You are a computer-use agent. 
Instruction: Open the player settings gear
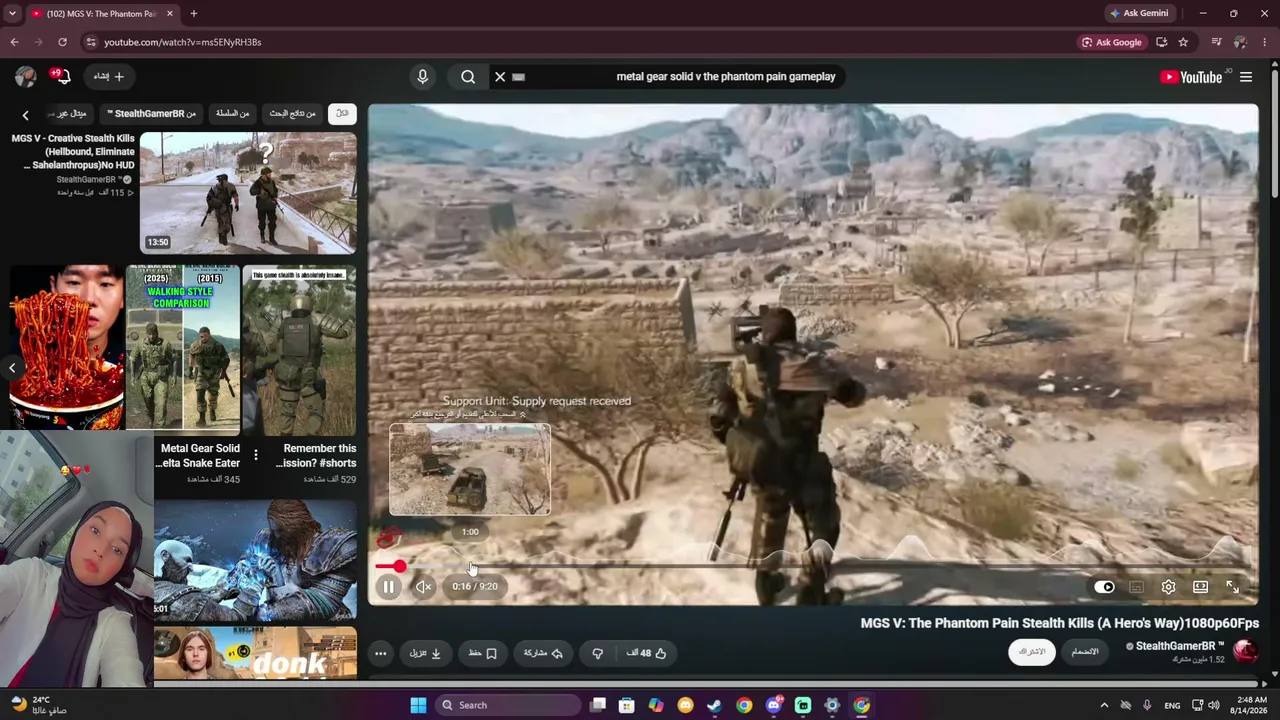point(1168,587)
